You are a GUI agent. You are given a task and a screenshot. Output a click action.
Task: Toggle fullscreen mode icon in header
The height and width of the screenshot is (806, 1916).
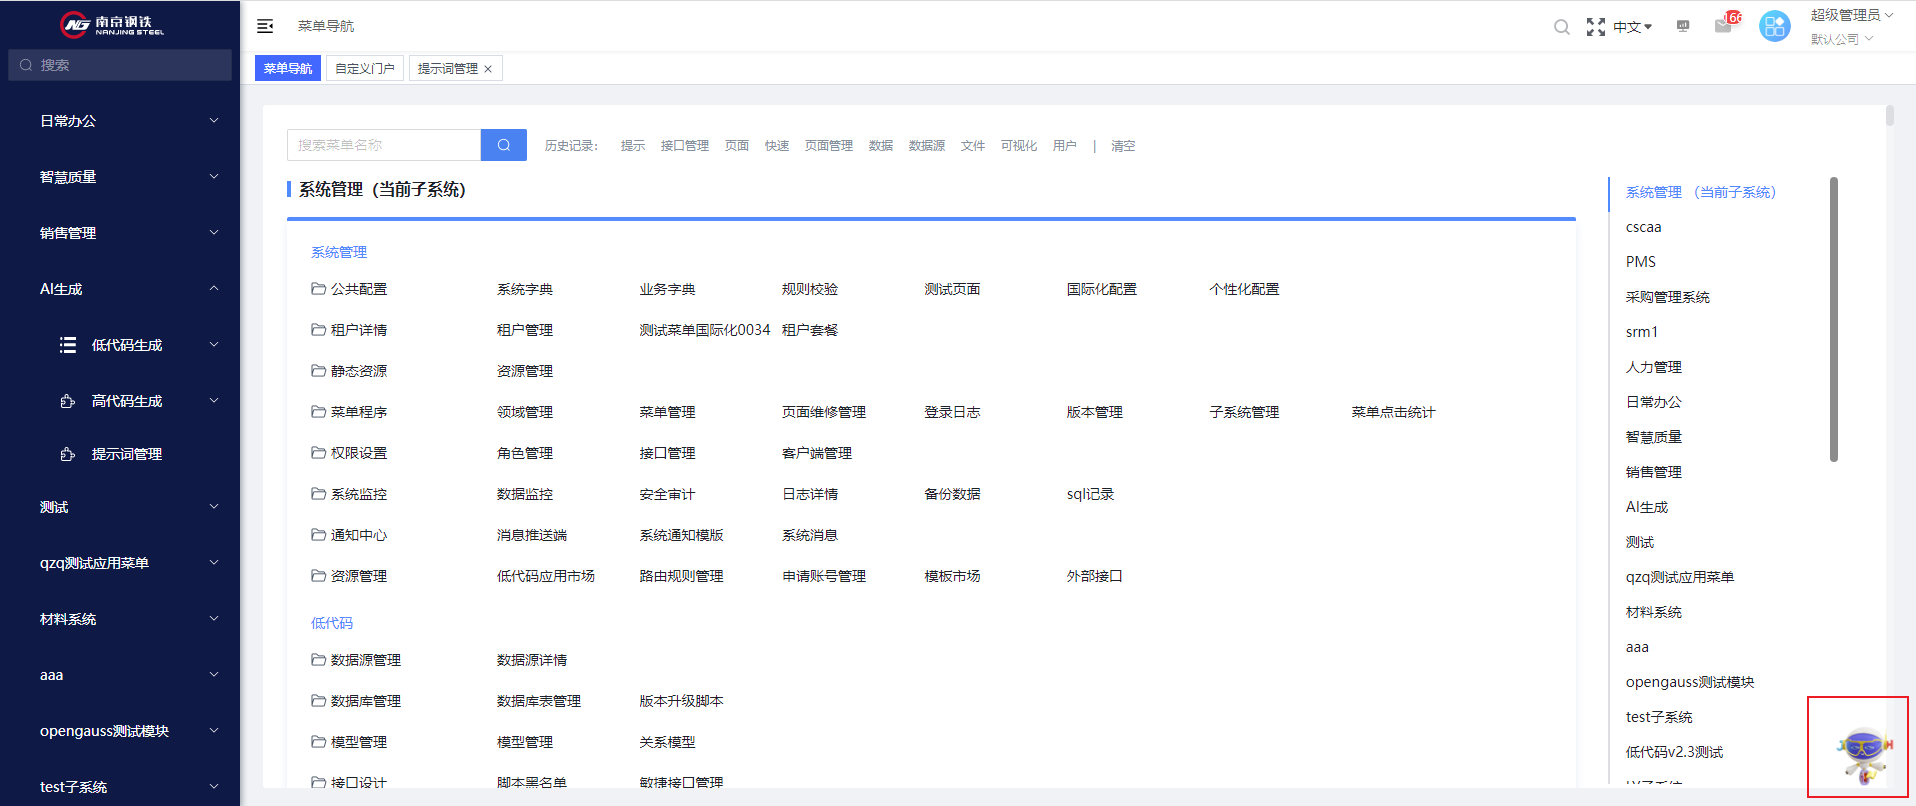(x=1596, y=27)
